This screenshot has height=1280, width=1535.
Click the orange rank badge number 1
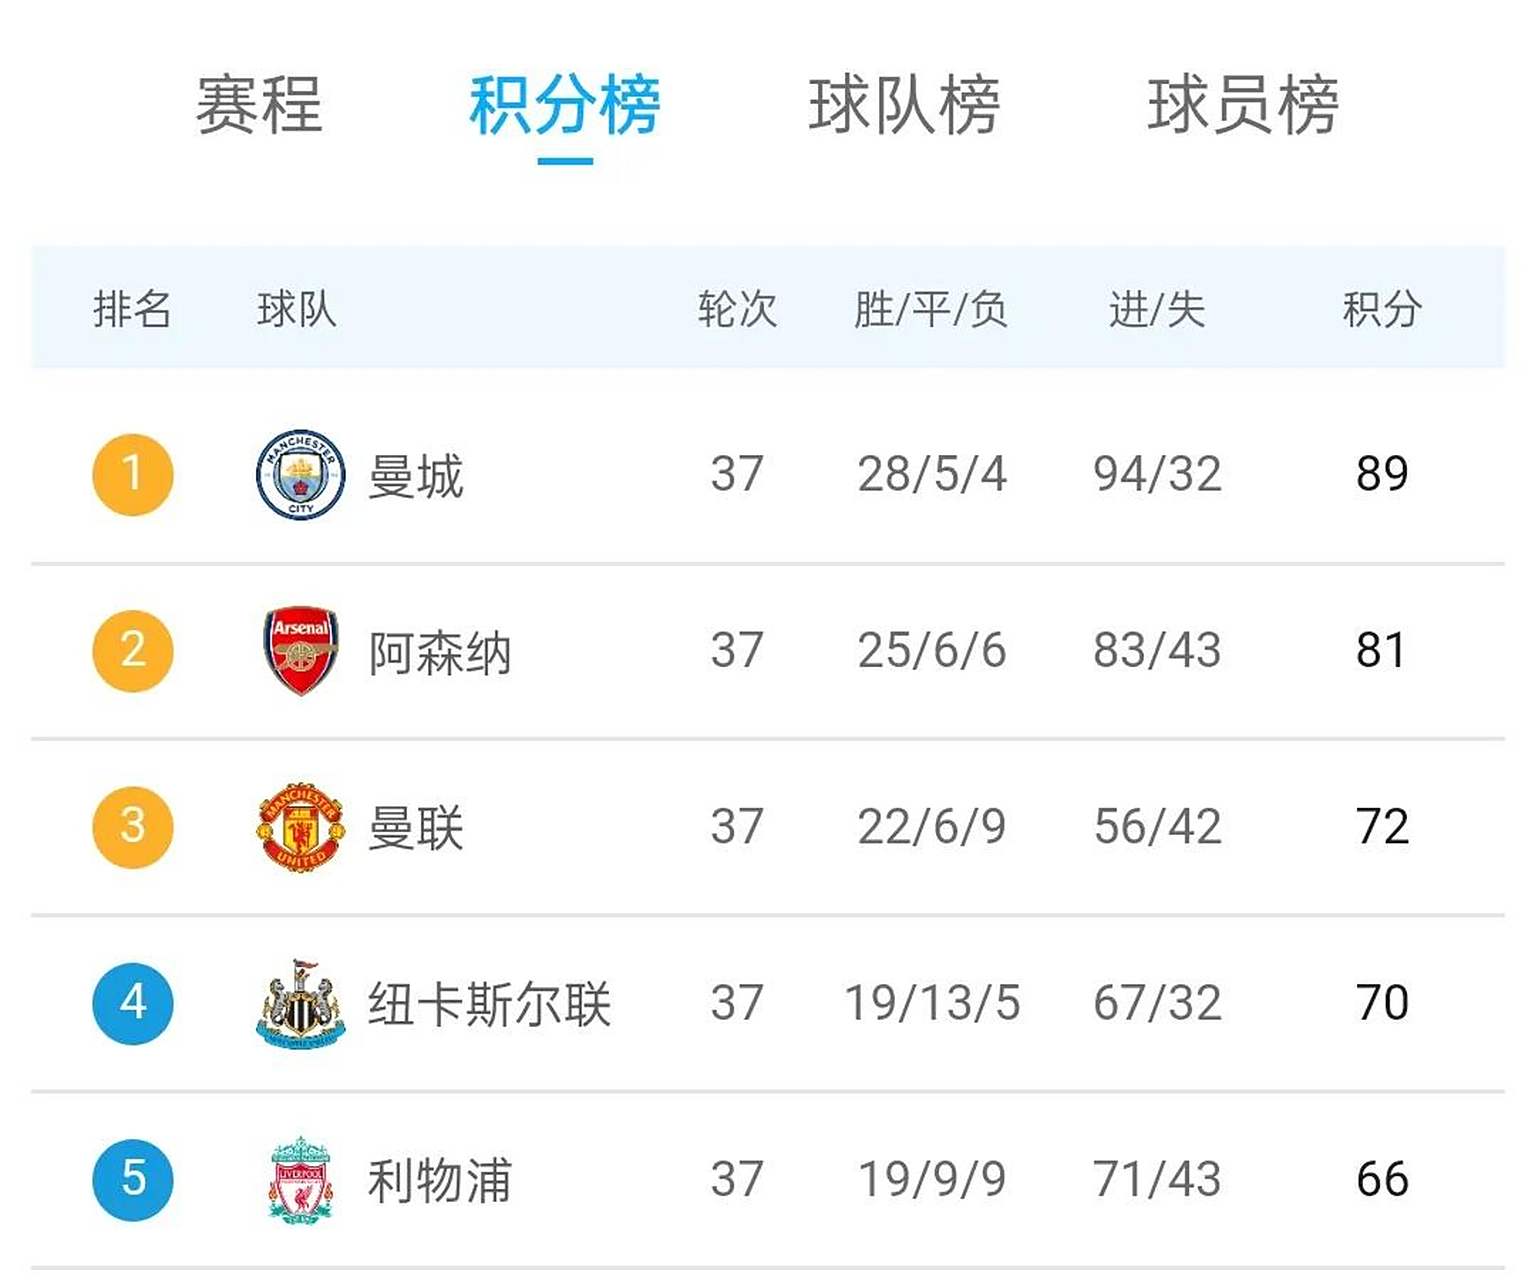point(131,473)
